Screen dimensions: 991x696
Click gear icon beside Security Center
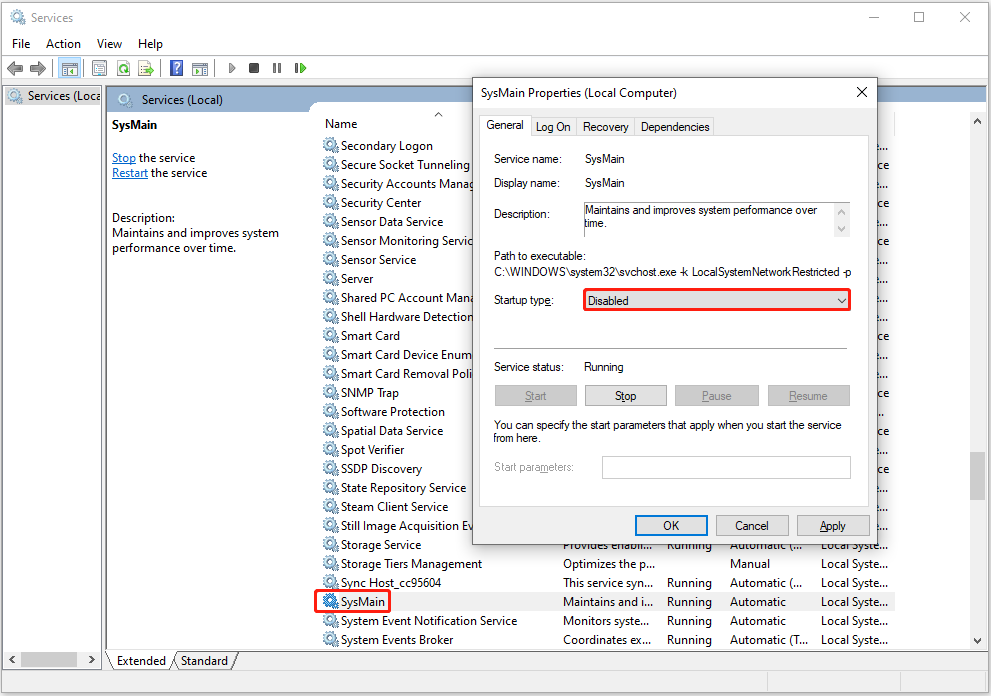tap(331, 202)
